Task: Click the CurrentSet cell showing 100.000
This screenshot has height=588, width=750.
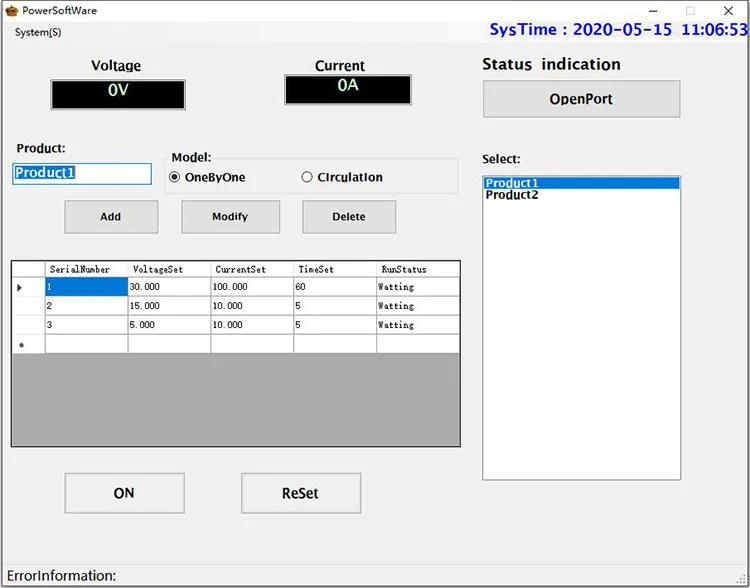Action: pyautogui.click(x=251, y=287)
